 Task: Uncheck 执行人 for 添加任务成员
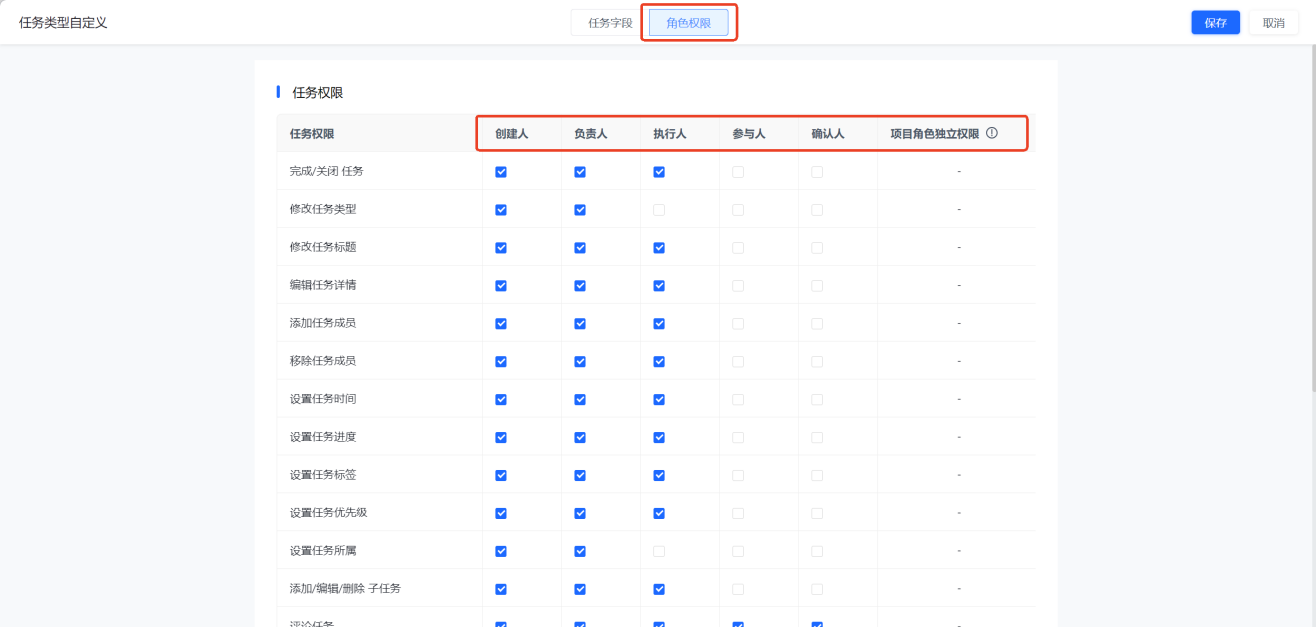click(x=659, y=324)
